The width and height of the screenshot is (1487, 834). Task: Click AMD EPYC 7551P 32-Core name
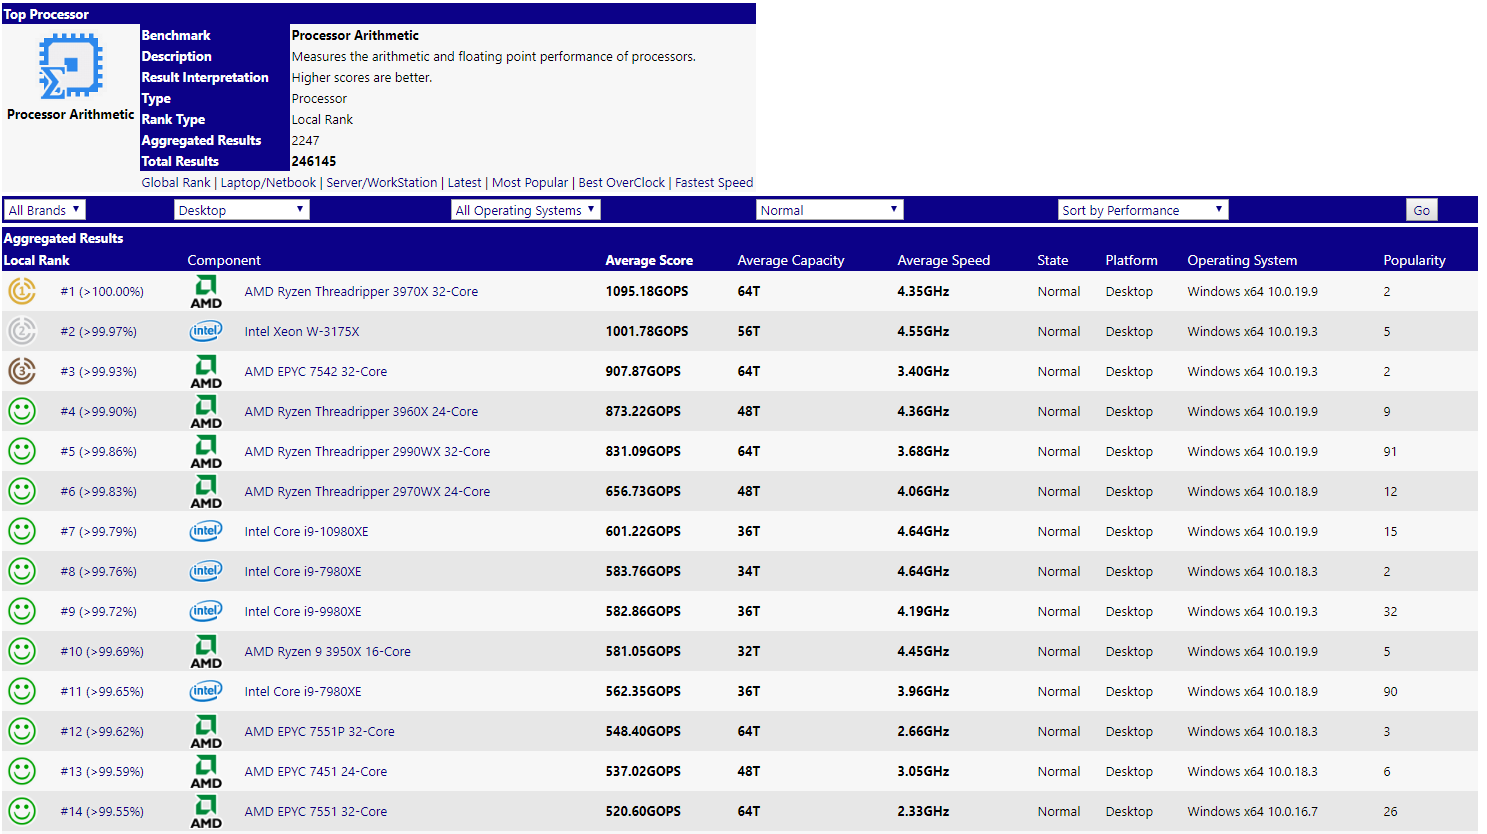tap(320, 731)
